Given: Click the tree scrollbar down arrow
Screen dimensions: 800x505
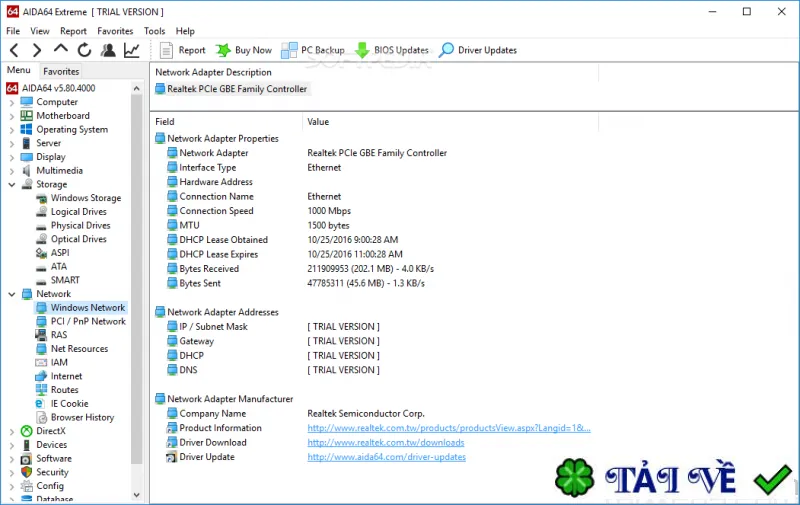Looking at the screenshot, I should pos(136,495).
